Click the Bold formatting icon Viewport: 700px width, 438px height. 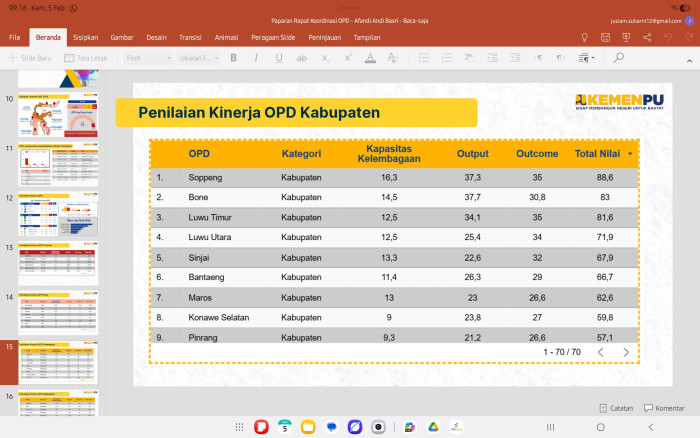tap(232, 58)
